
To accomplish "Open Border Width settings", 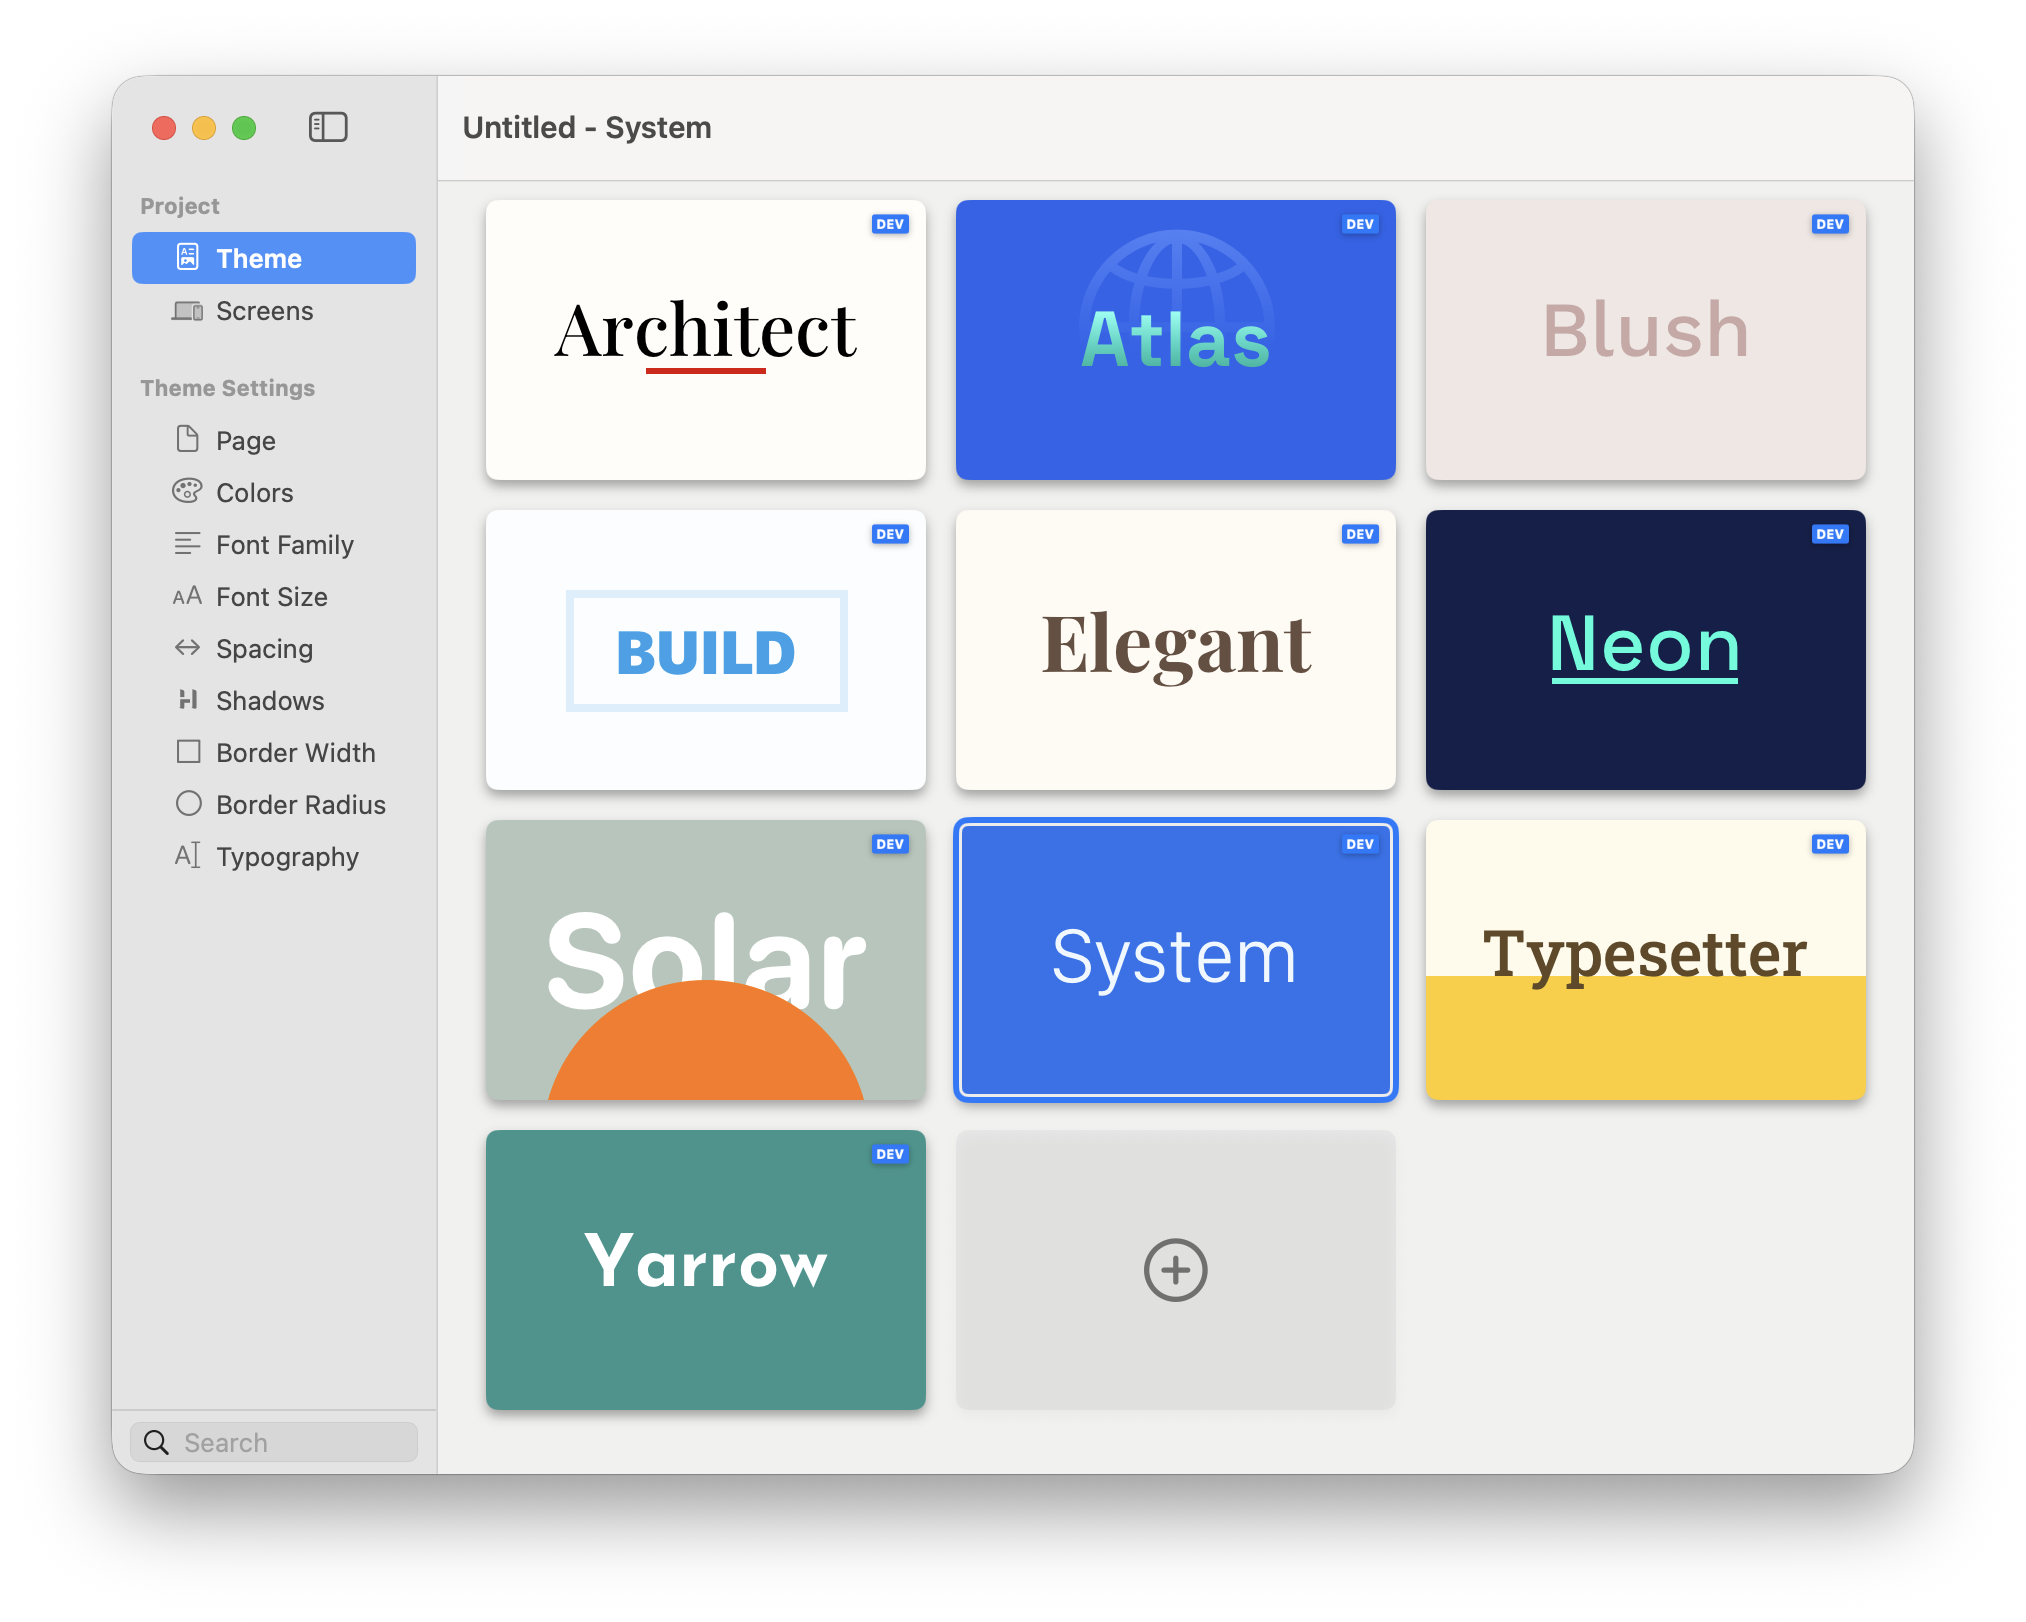I will pos(274,752).
